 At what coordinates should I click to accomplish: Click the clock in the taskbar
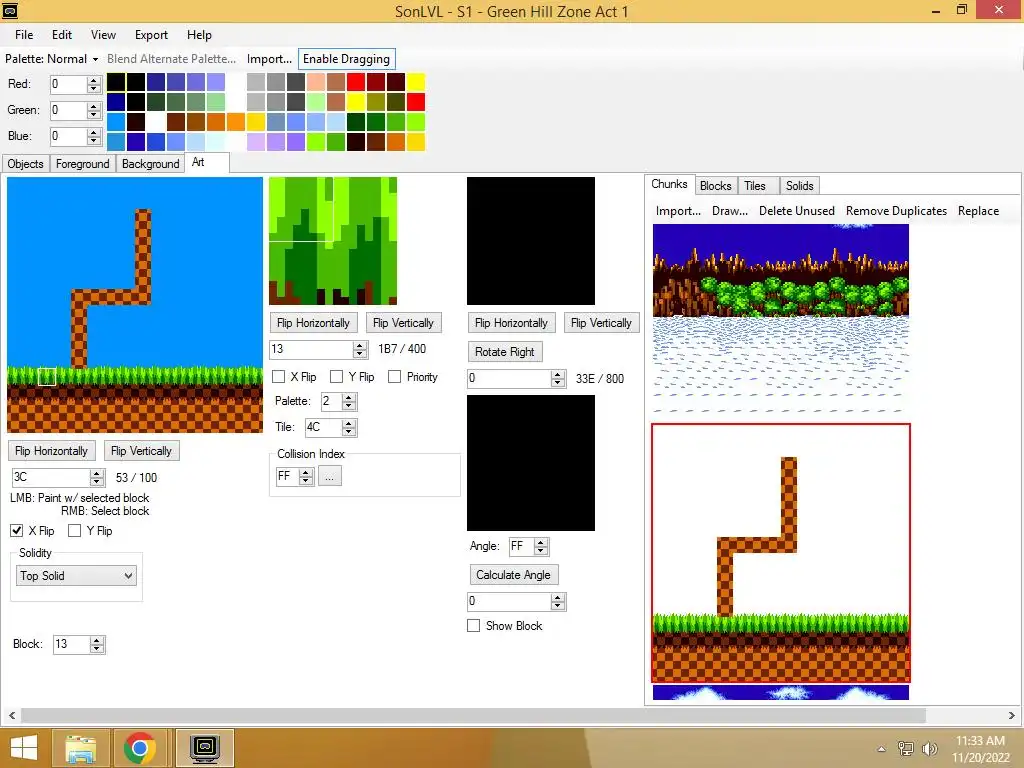pos(980,749)
